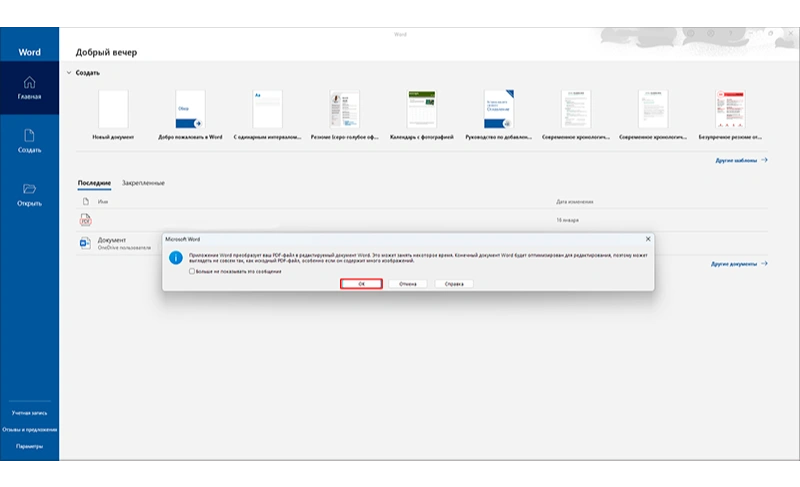Open the Другие шаблоны link
Viewport: 800px width, 487px height.
[741, 160]
